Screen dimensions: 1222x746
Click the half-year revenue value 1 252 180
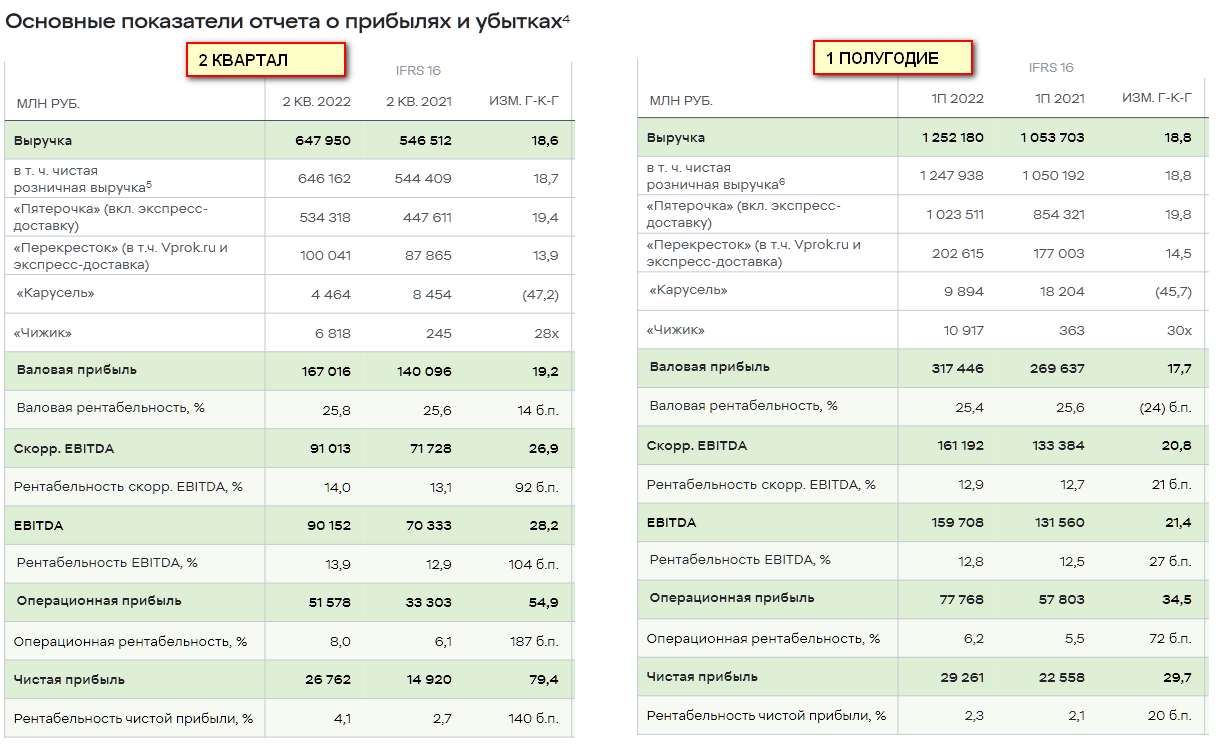pos(953,138)
